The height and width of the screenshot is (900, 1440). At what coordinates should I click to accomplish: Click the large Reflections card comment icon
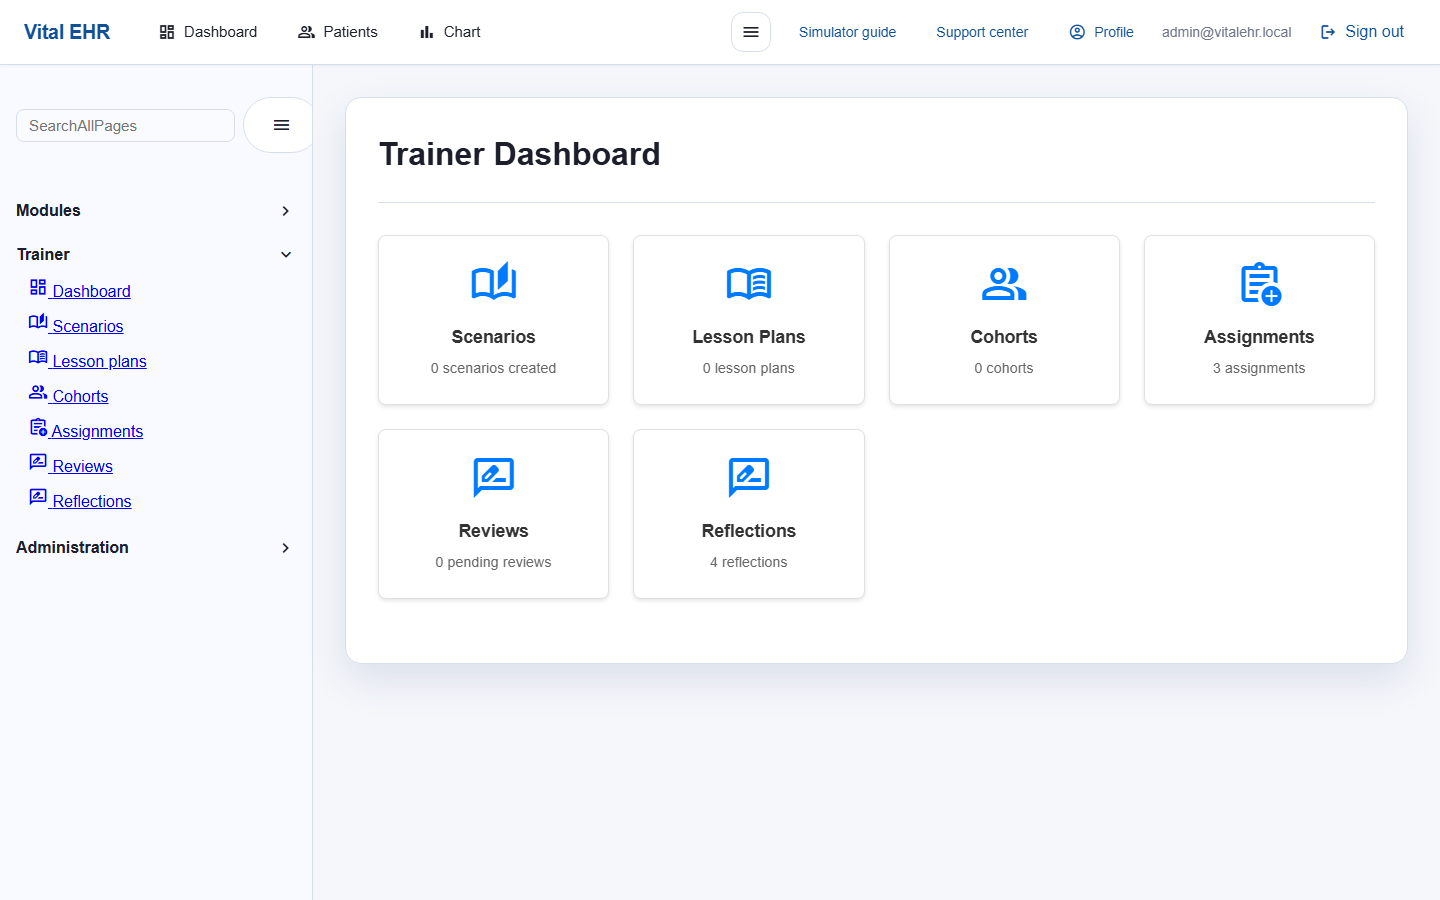coord(749,477)
